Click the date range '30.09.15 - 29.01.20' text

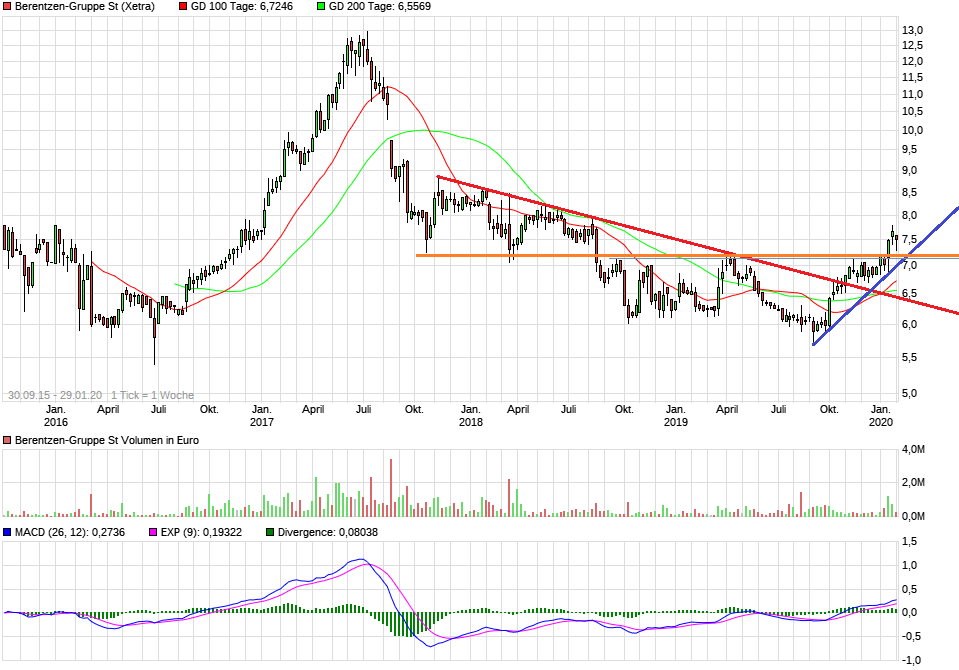click(55, 395)
